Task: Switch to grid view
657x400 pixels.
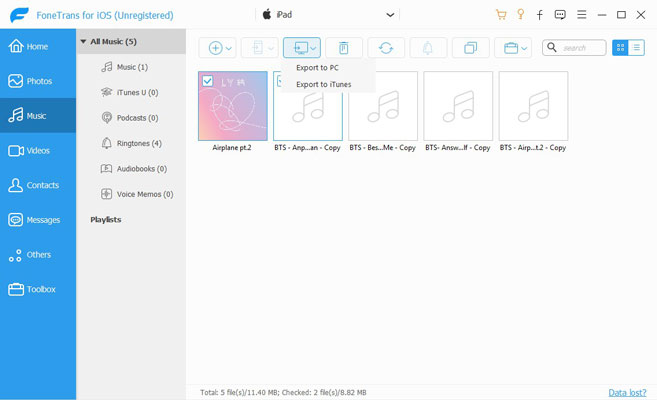Action: (620, 48)
